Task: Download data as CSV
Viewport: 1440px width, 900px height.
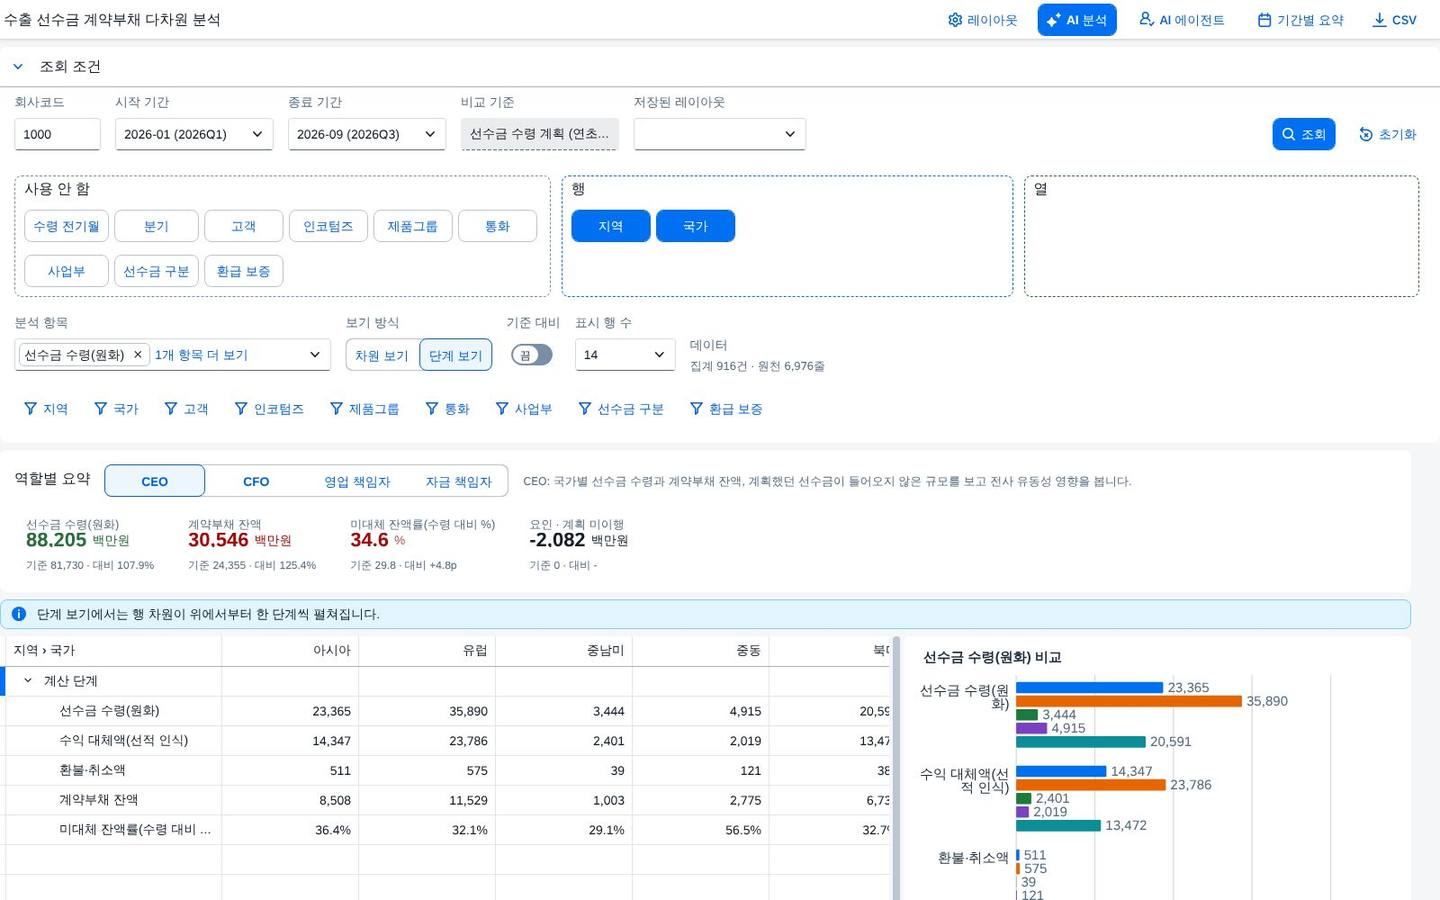Action: [1394, 20]
